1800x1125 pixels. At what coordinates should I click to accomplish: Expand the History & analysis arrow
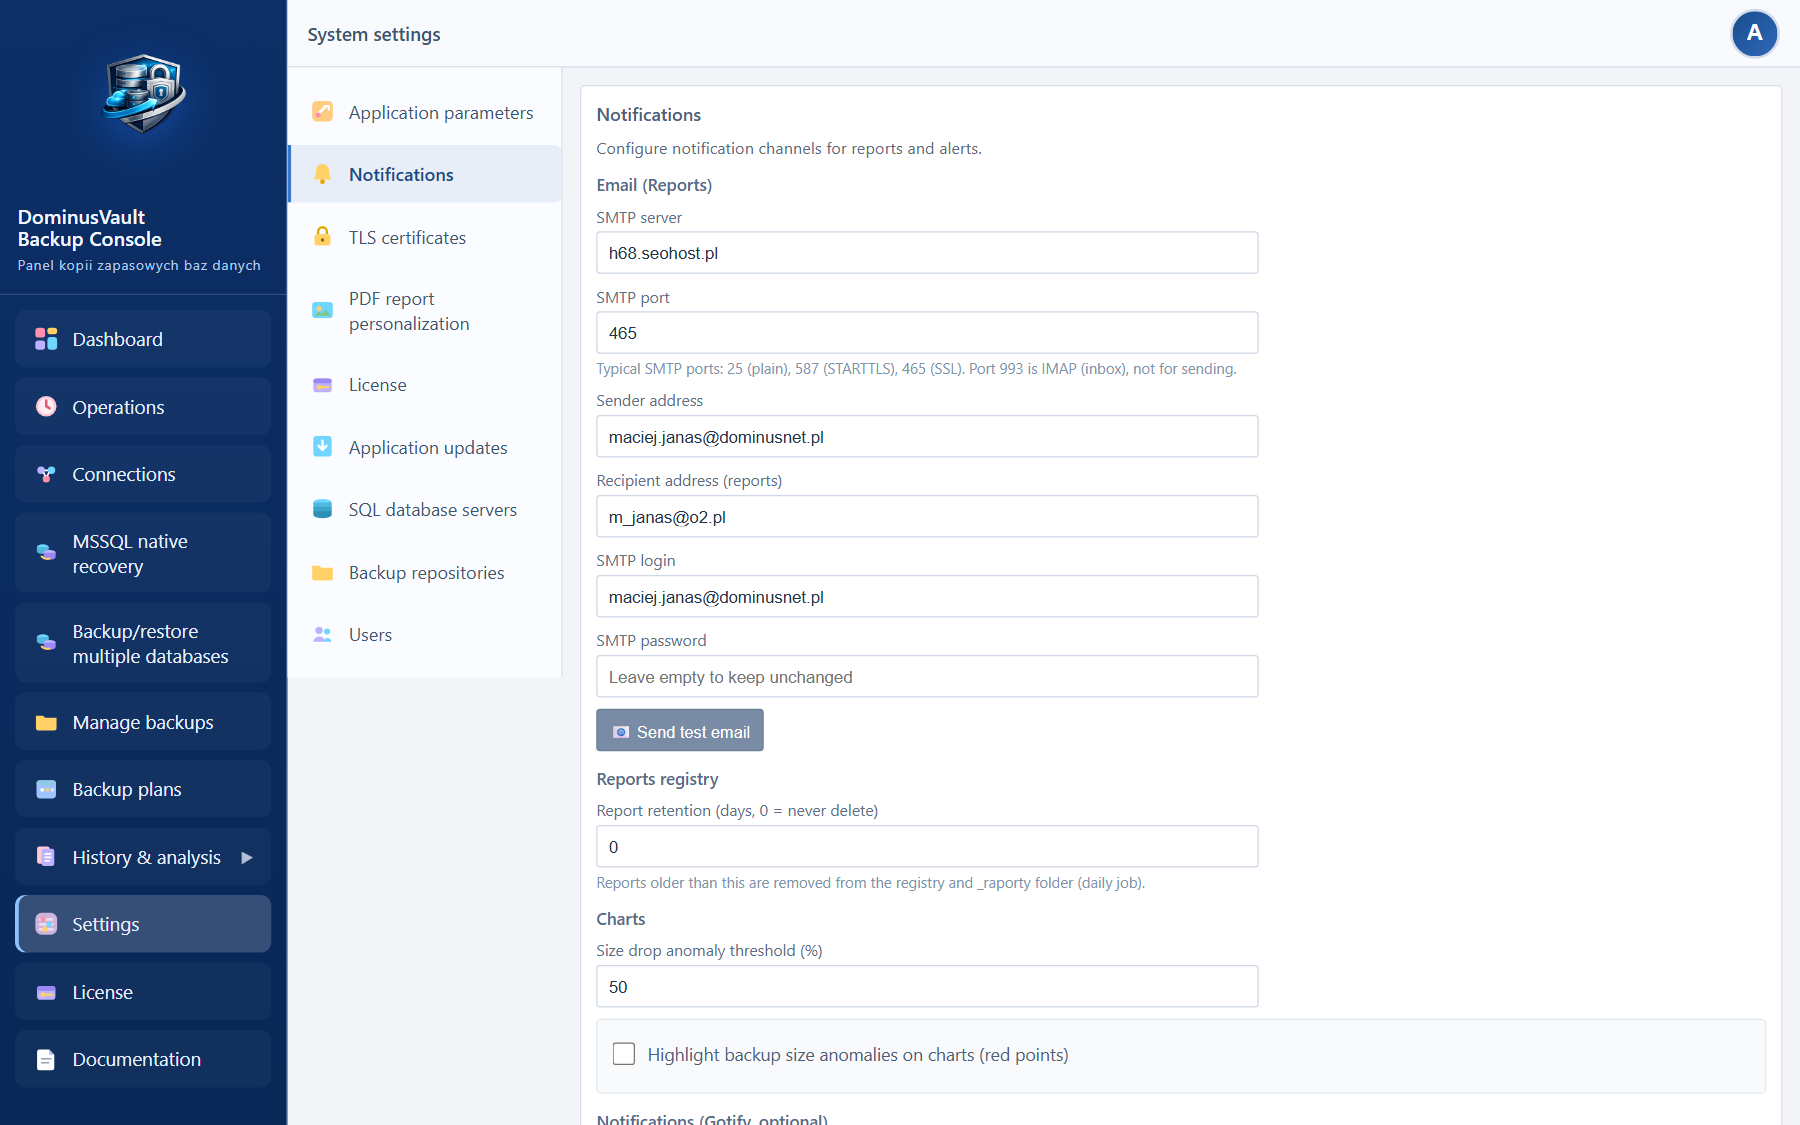[247, 857]
